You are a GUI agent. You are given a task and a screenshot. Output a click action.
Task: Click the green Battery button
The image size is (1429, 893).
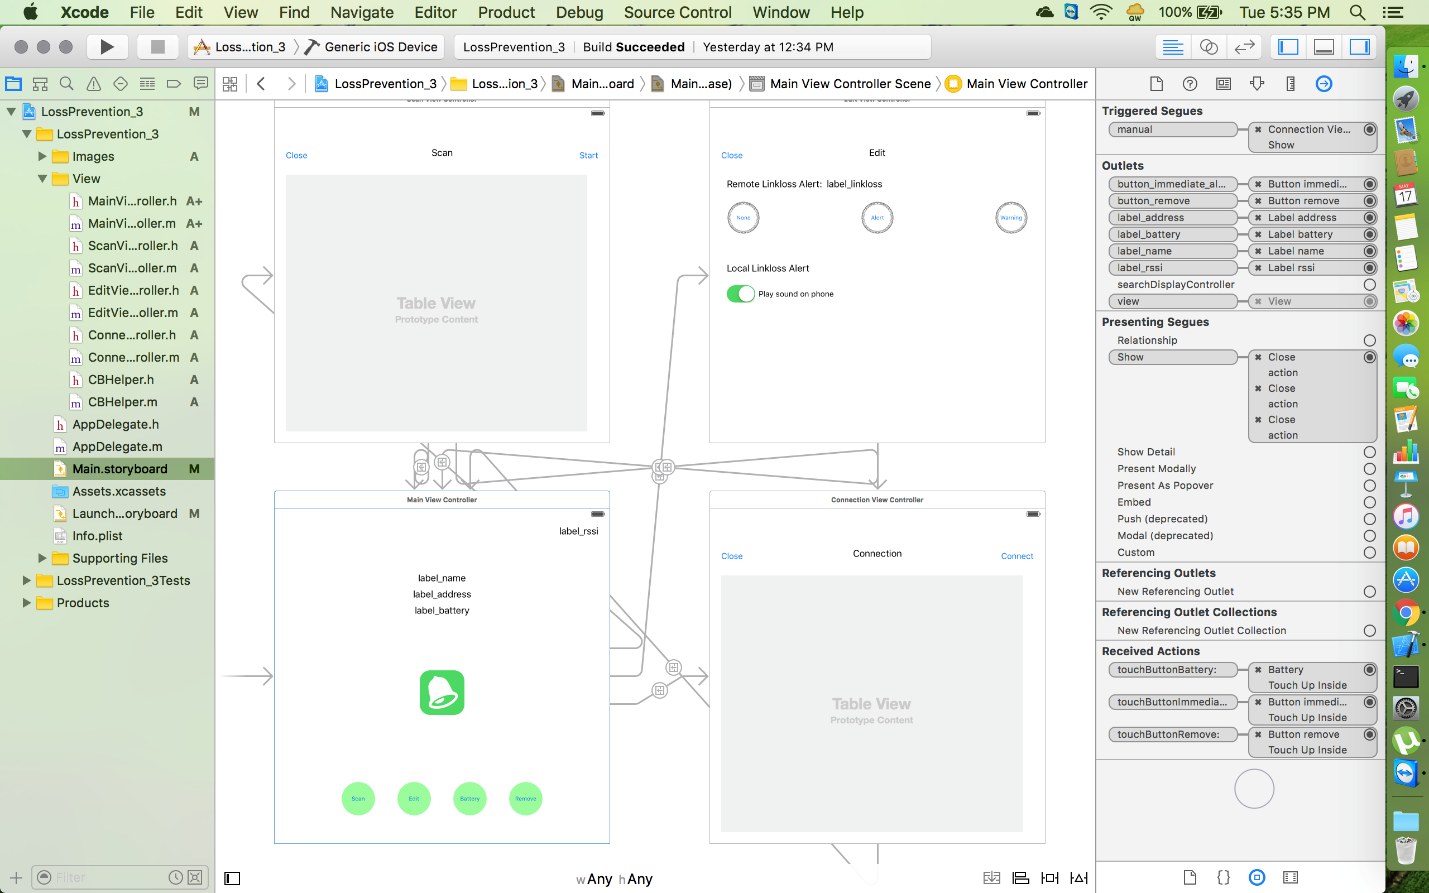coord(470,798)
